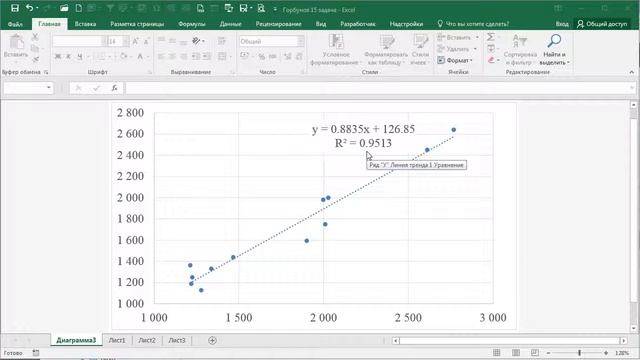Click the text Orientation icon
This screenshot has width=640, height=360.
196,41
